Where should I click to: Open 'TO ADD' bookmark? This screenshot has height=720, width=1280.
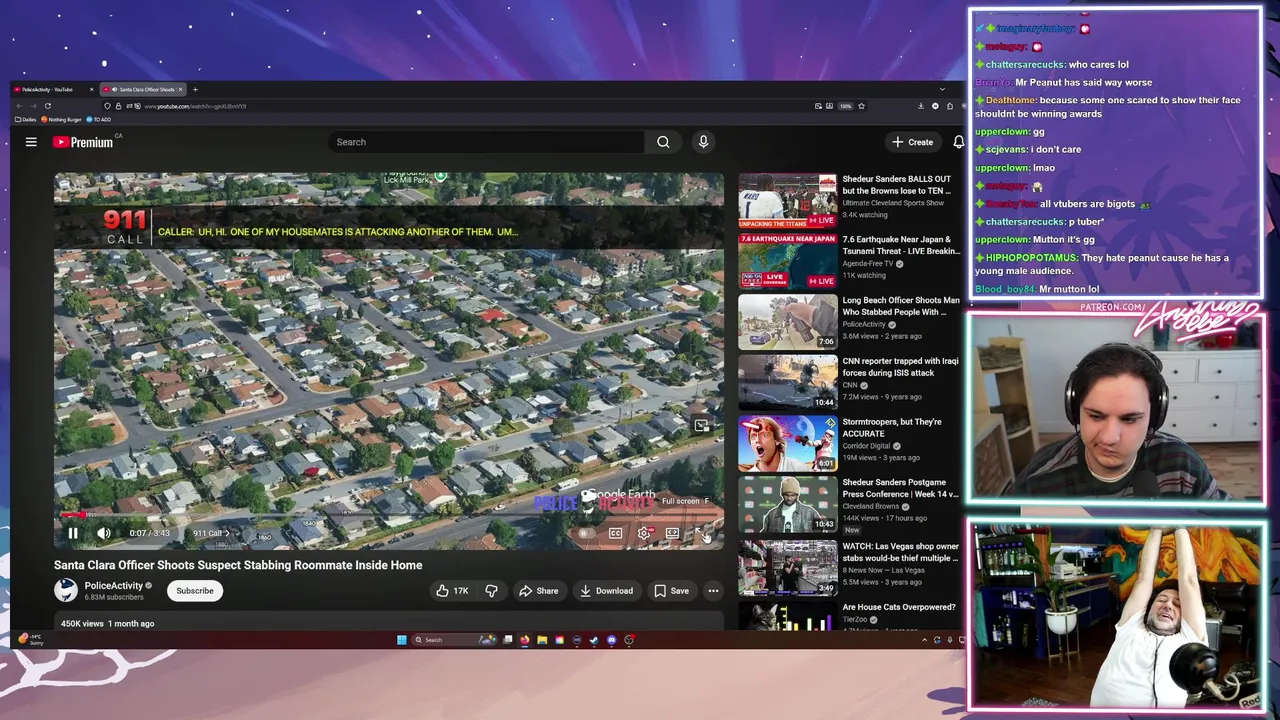[x=98, y=119]
